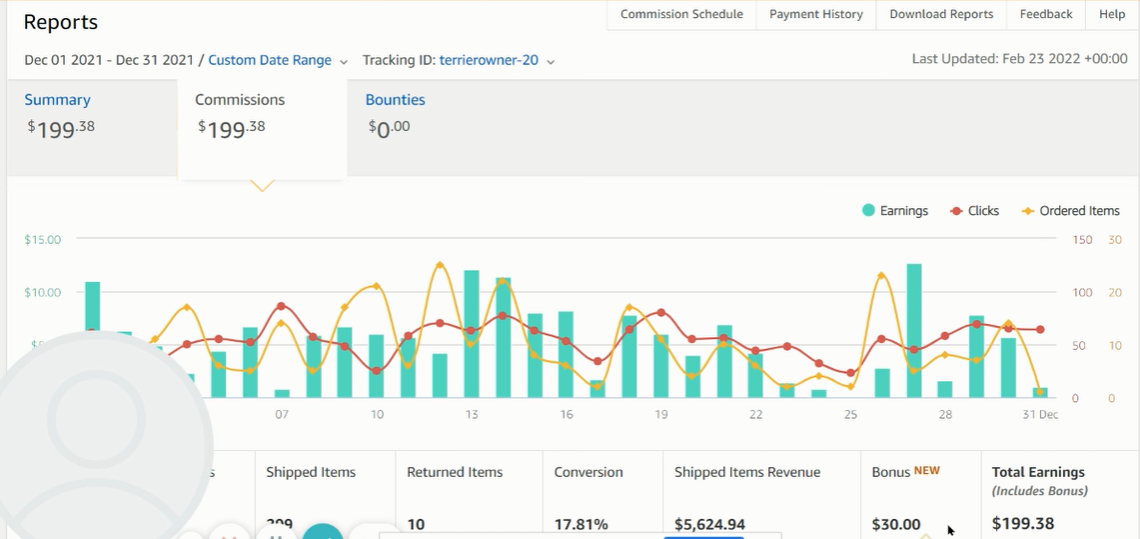Click the Returned Items value 10
Viewport: 1140px width, 539px height.
(x=416, y=524)
